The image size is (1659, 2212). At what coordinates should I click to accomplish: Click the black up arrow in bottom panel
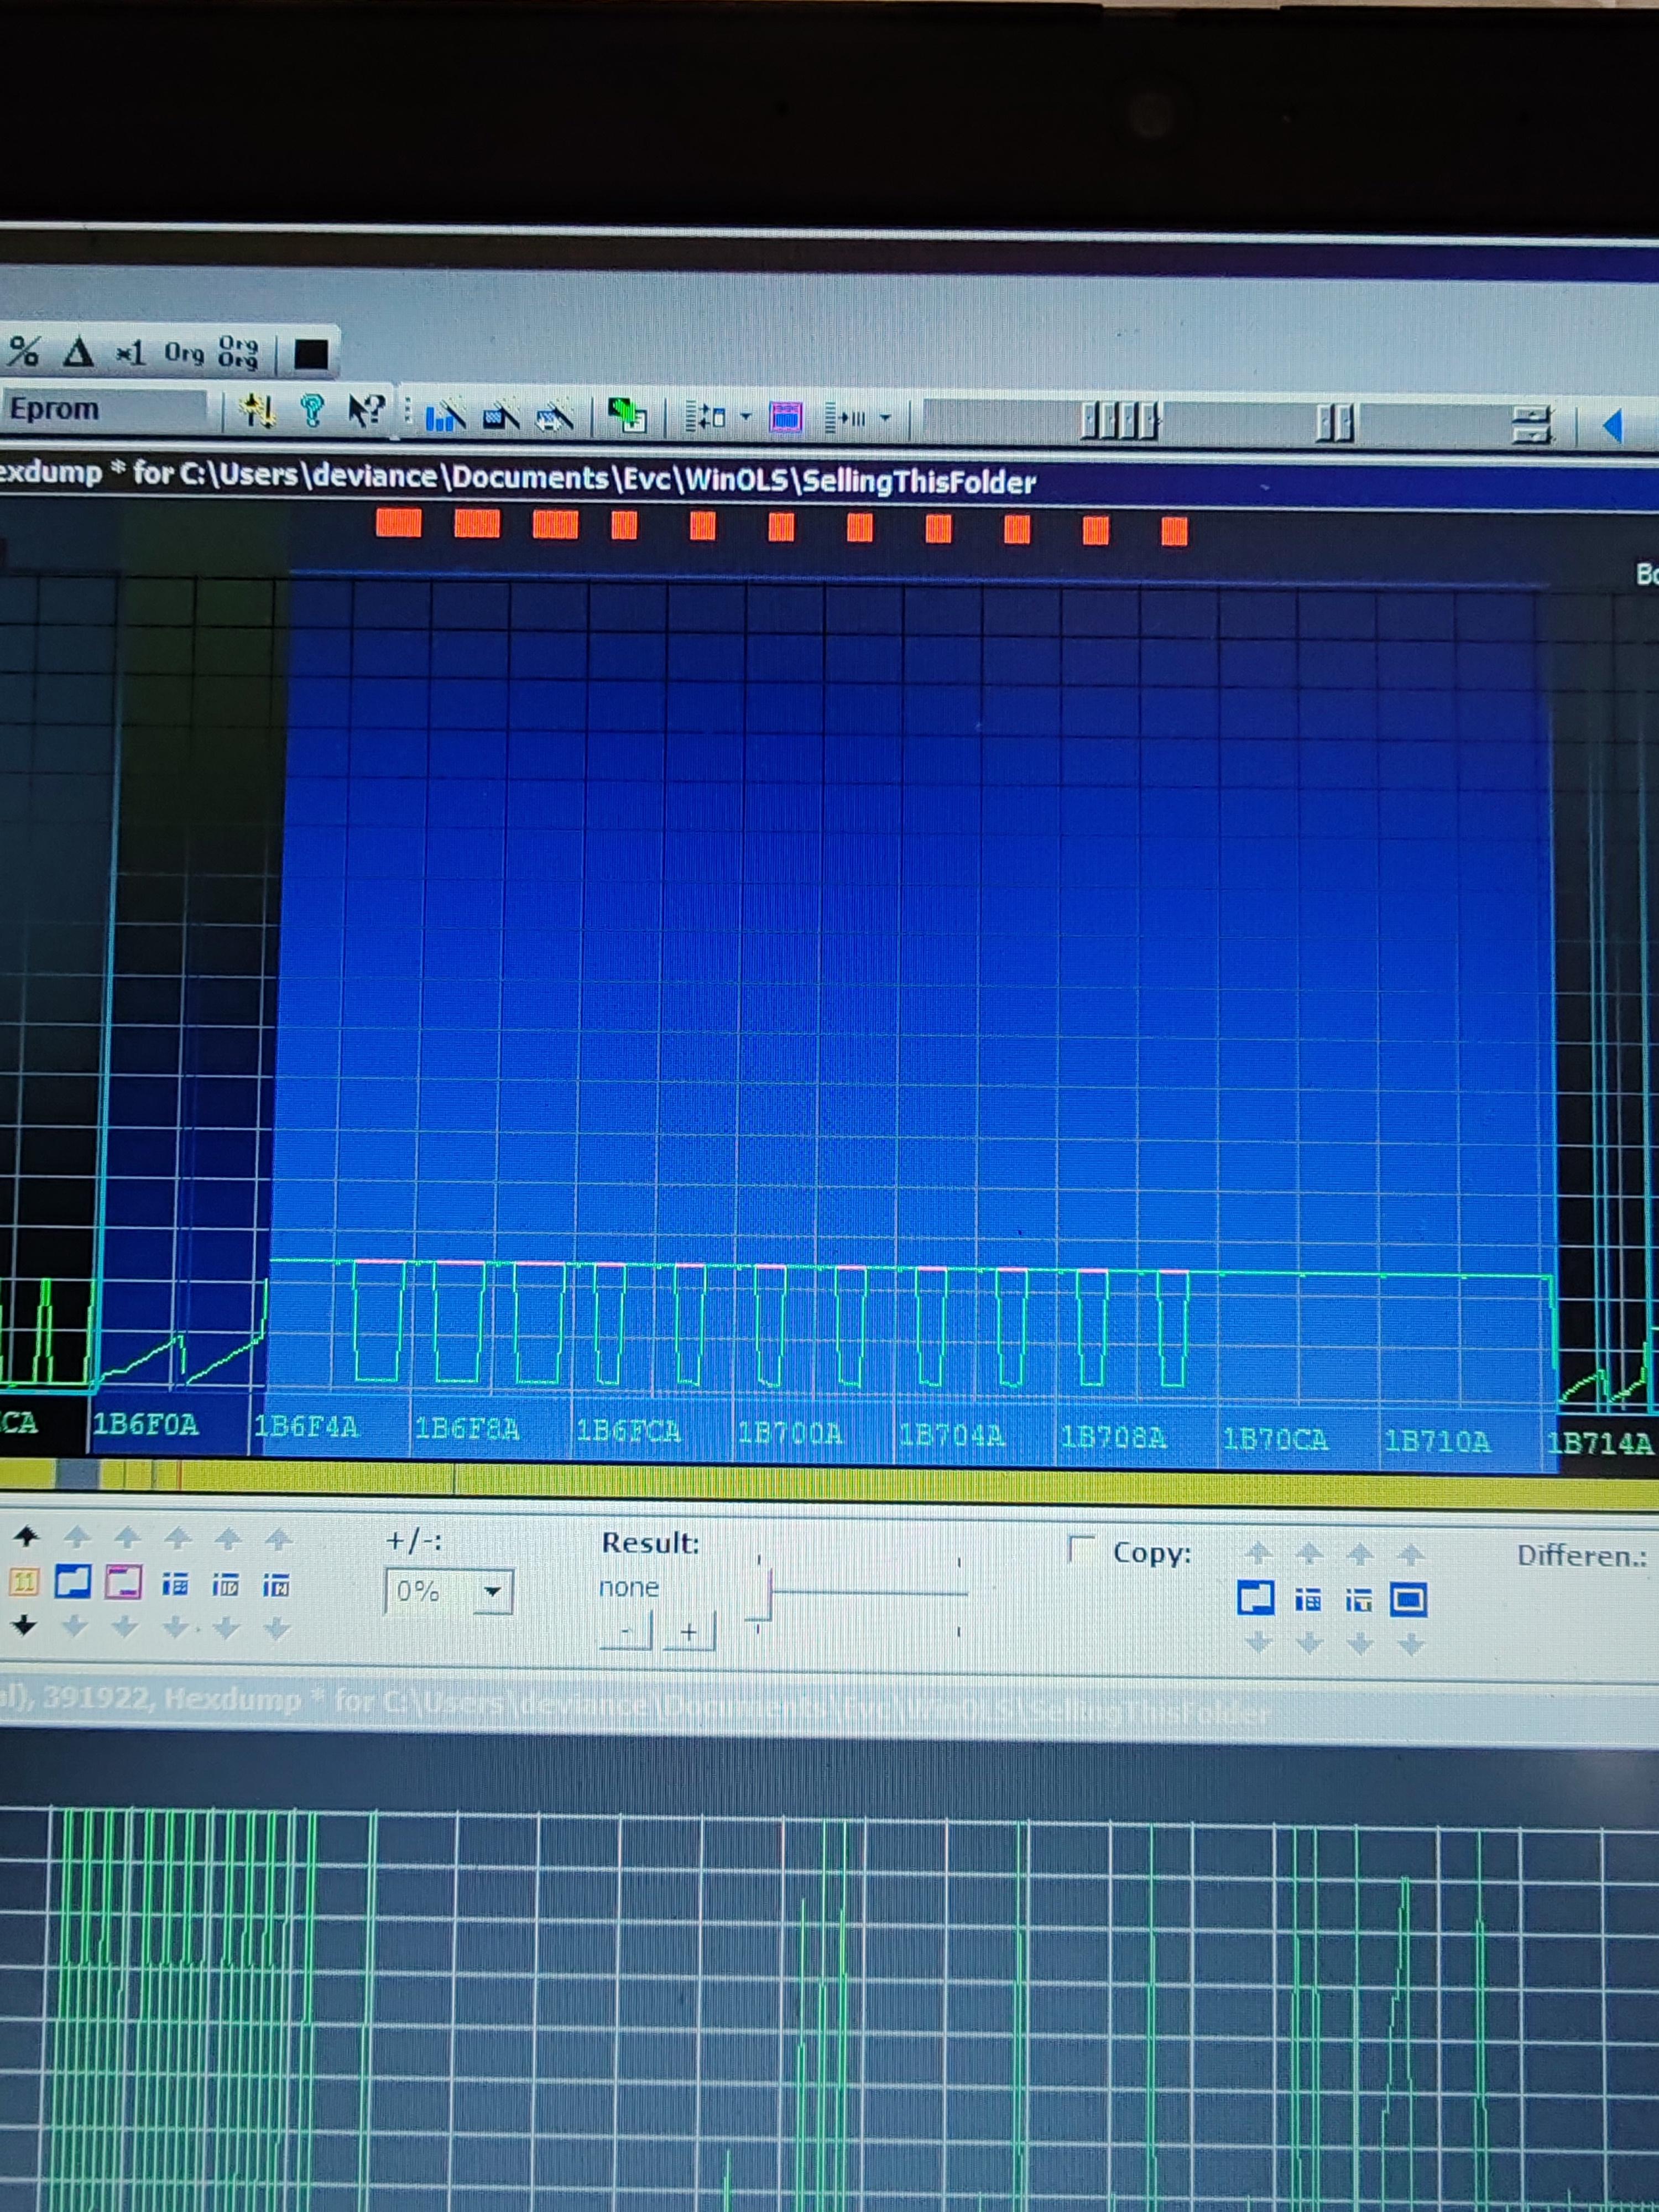[26, 1535]
